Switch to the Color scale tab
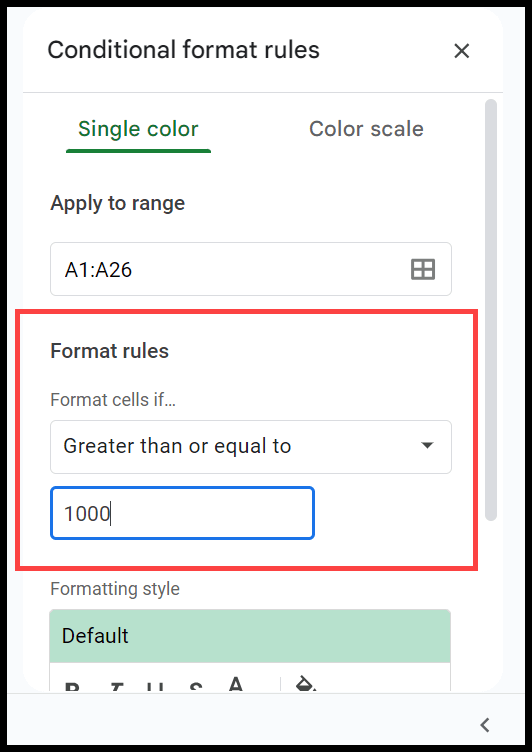 tap(366, 129)
